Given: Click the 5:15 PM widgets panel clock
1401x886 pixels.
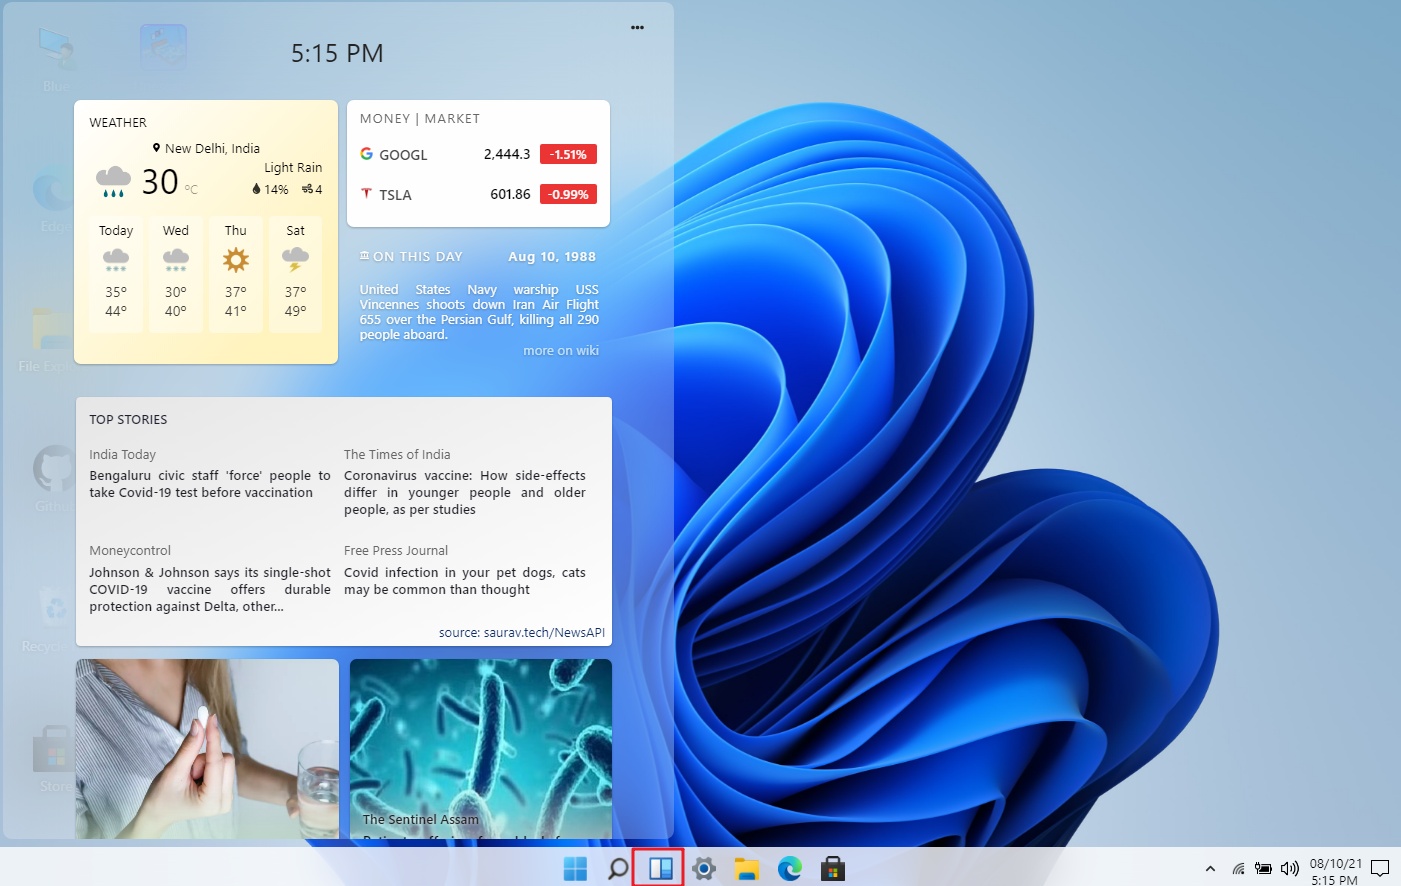Looking at the screenshot, I should pos(337,53).
